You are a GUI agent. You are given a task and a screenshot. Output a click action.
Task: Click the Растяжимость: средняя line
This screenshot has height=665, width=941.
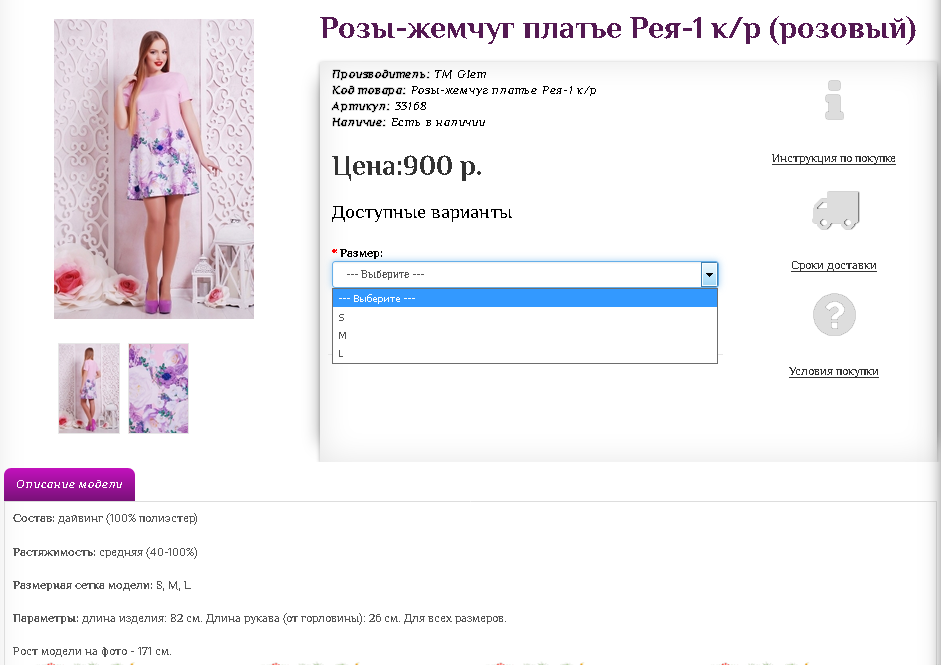[105, 552]
